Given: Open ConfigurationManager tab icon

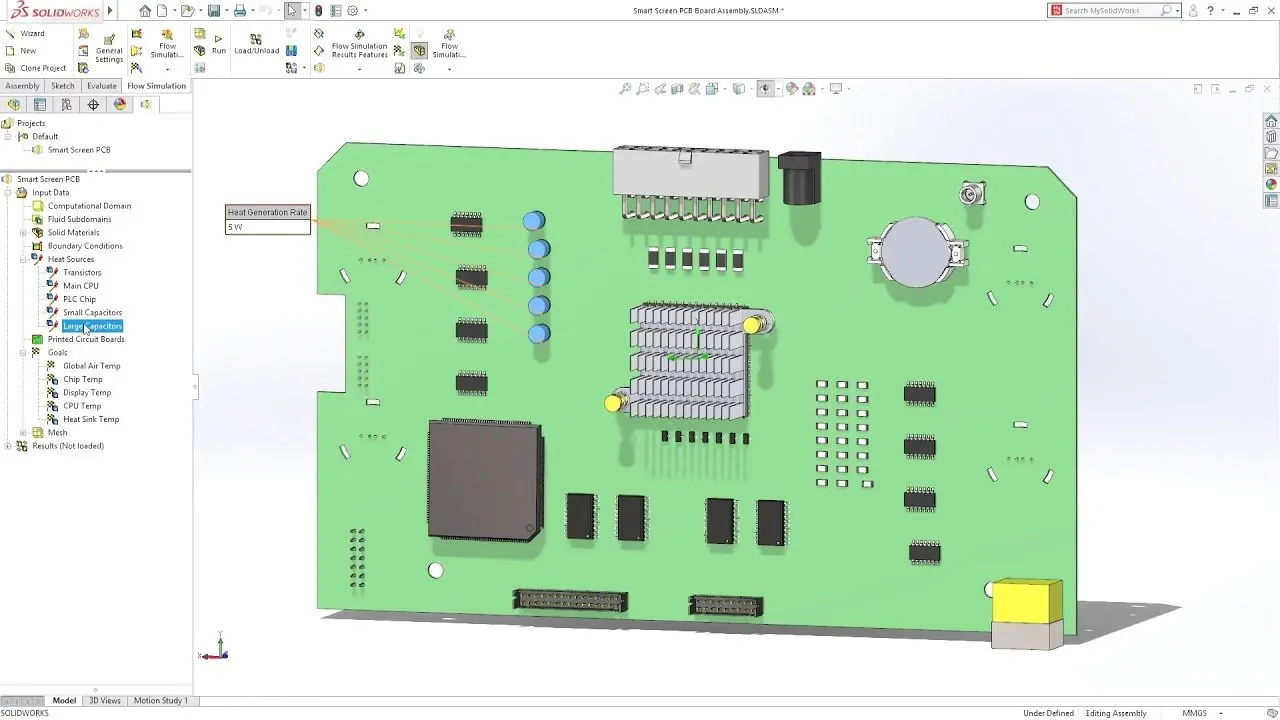Looking at the screenshot, I should click(x=67, y=104).
